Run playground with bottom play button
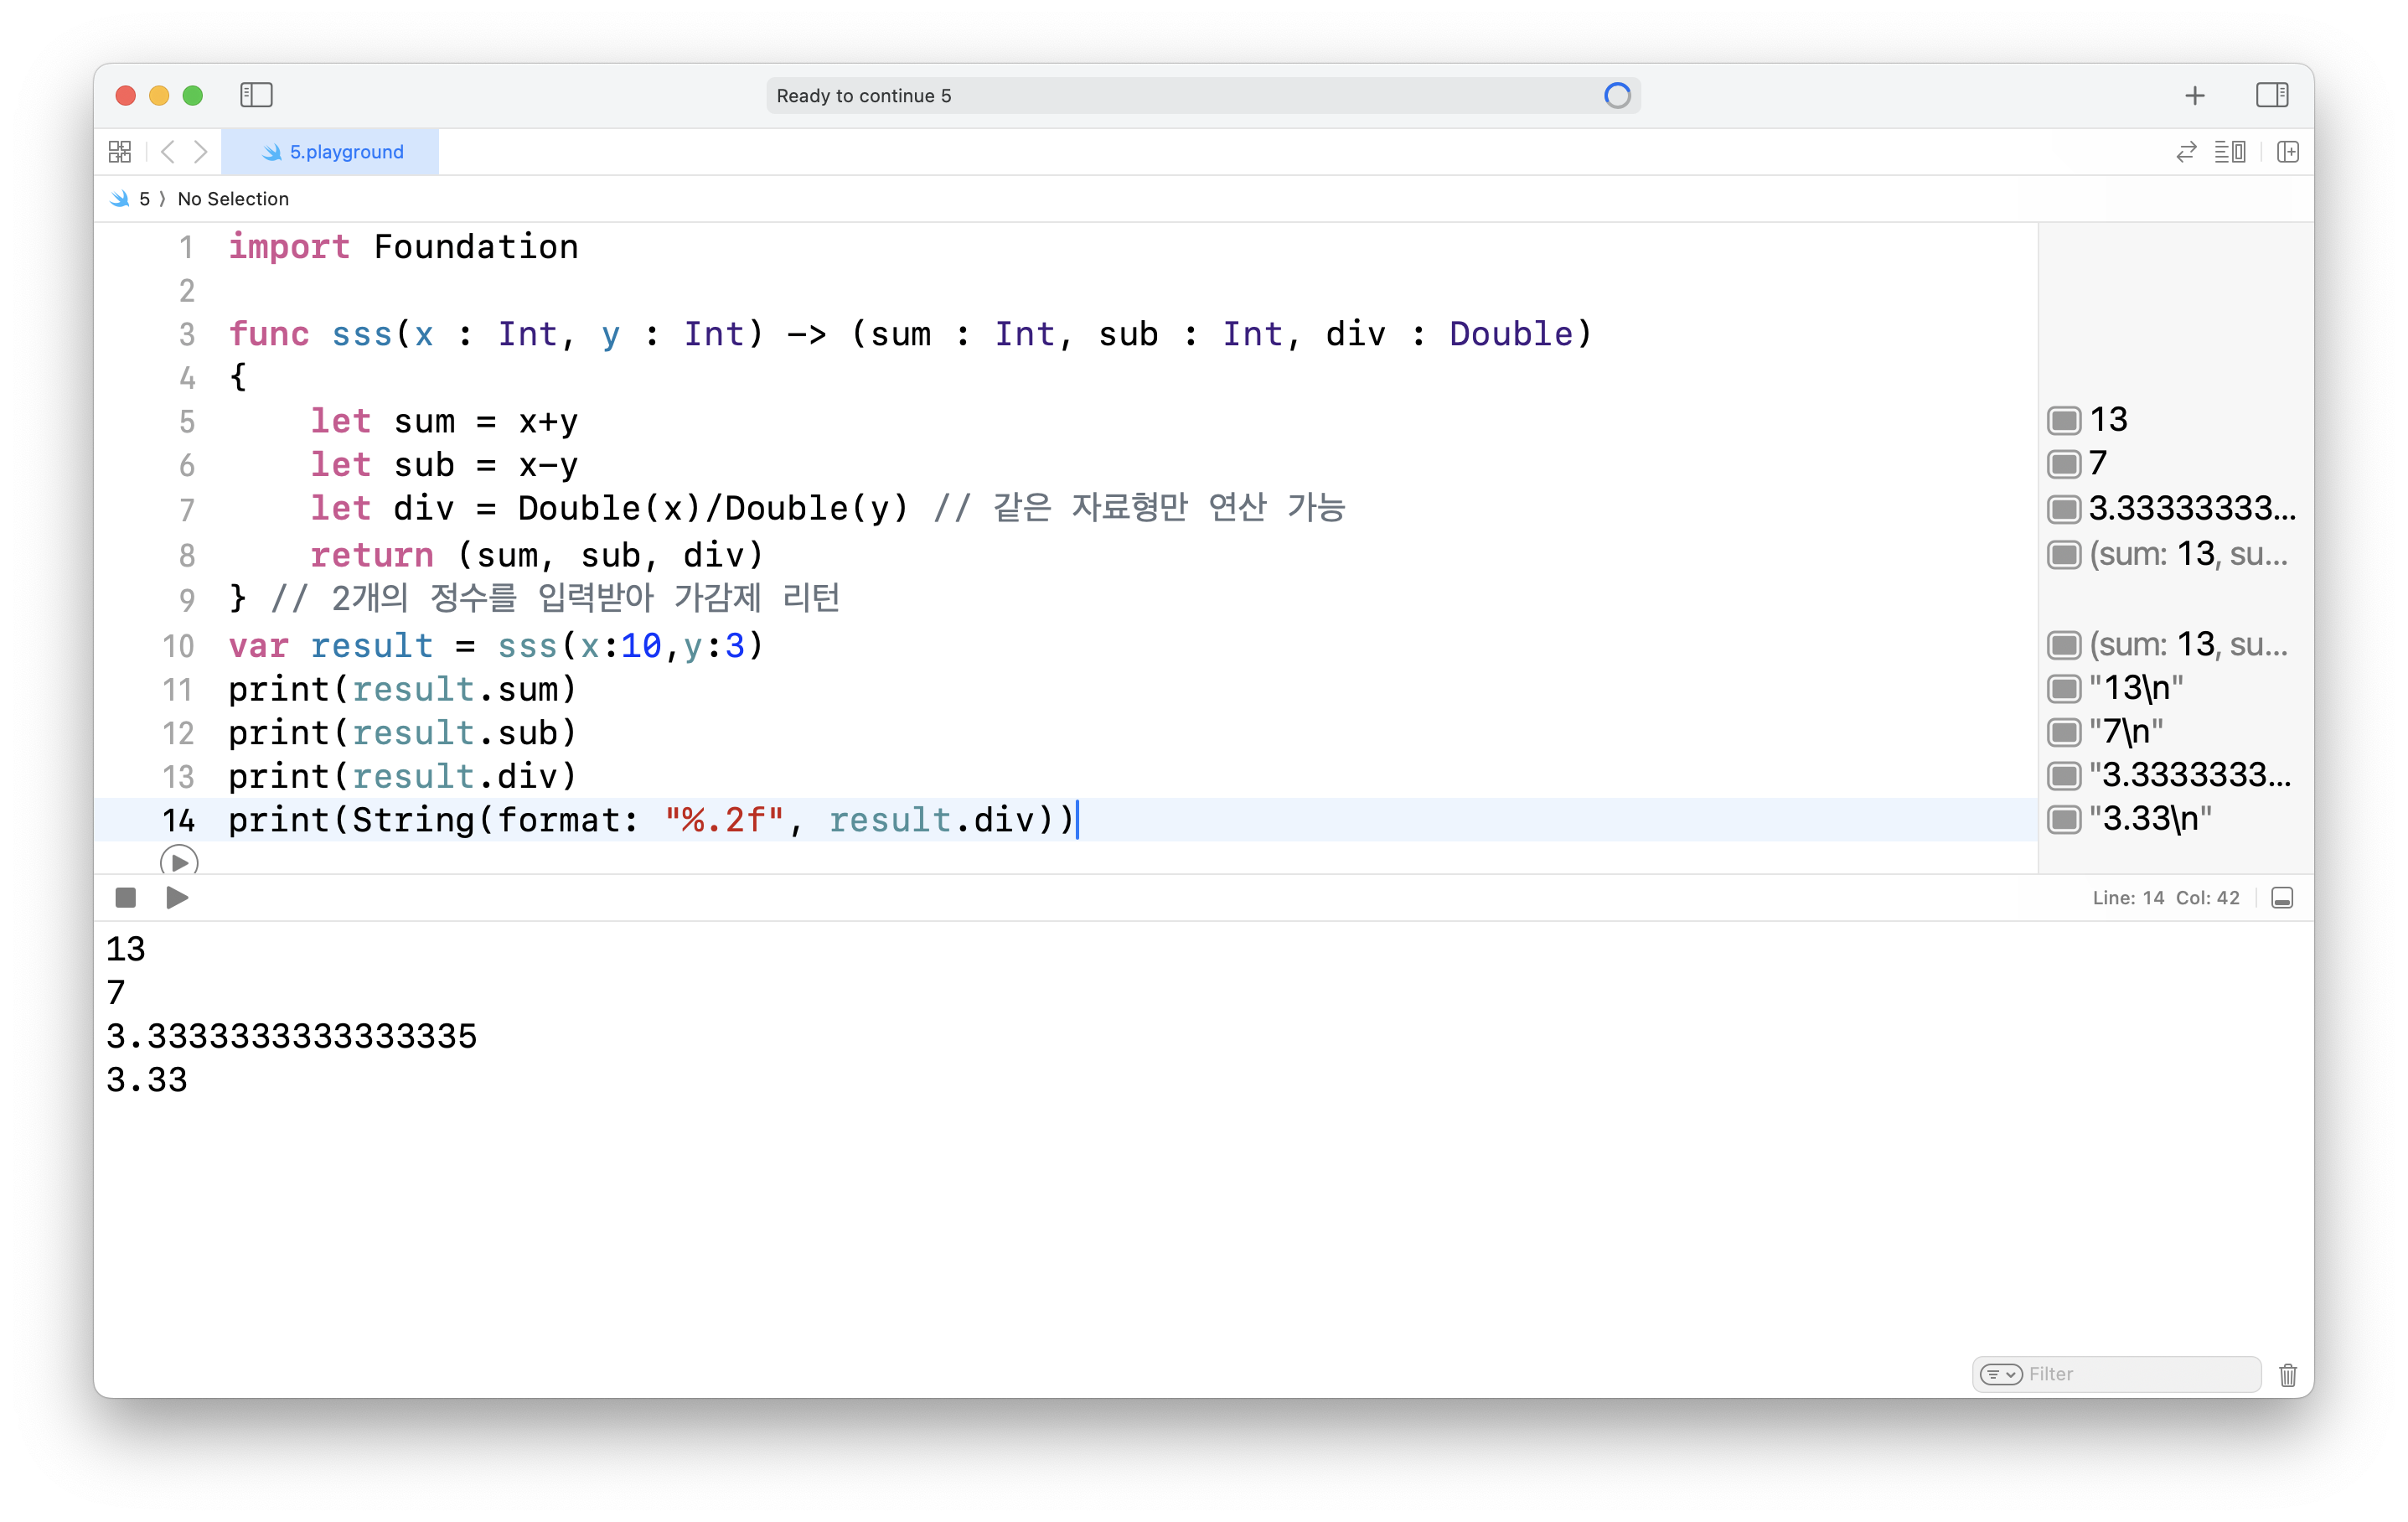The height and width of the screenshot is (1522, 2408). (177, 898)
